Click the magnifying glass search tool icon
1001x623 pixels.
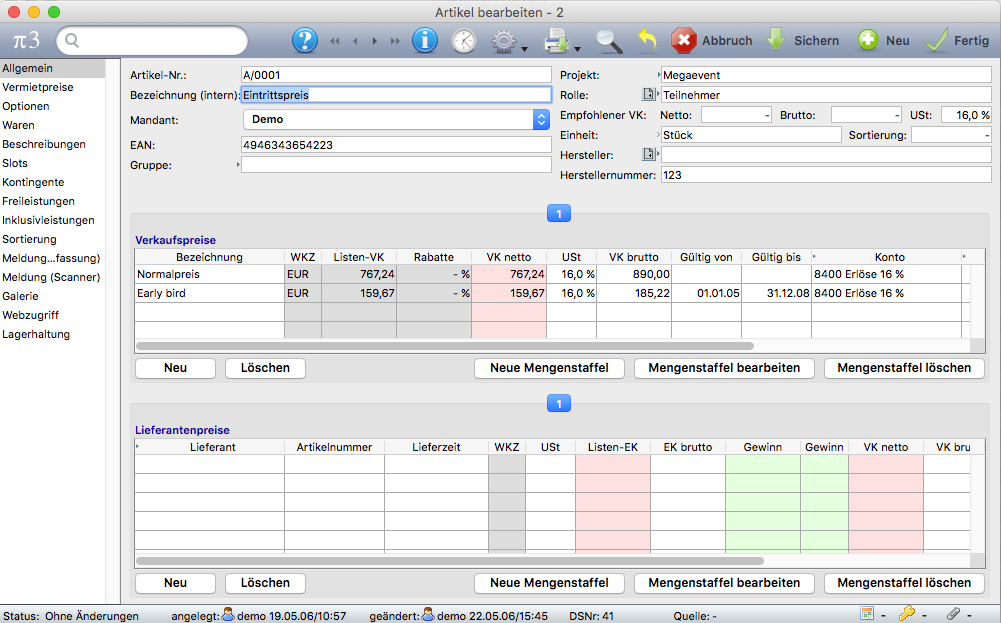(x=609, y=41)
